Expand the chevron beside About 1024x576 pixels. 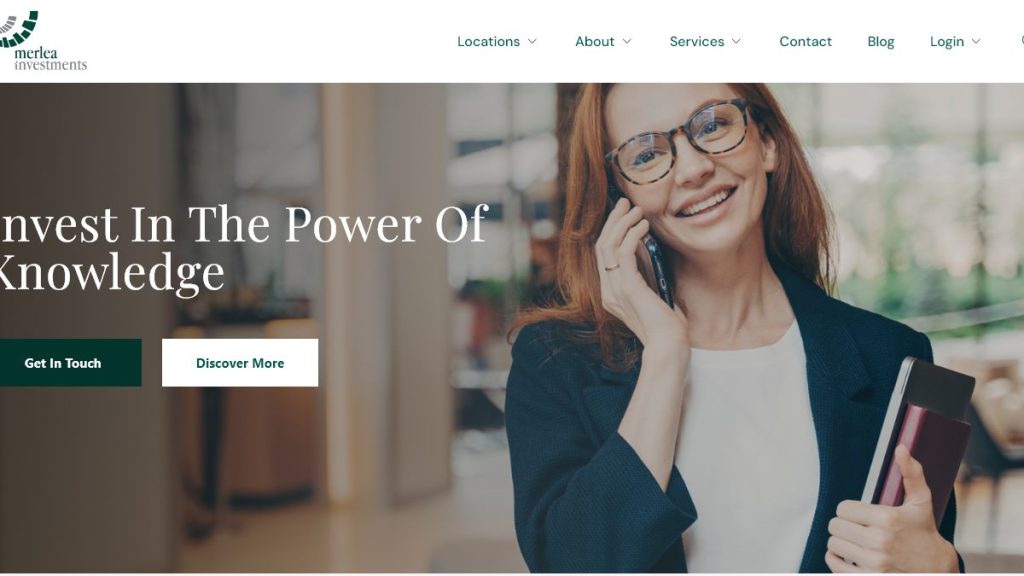tap(627, 41)
